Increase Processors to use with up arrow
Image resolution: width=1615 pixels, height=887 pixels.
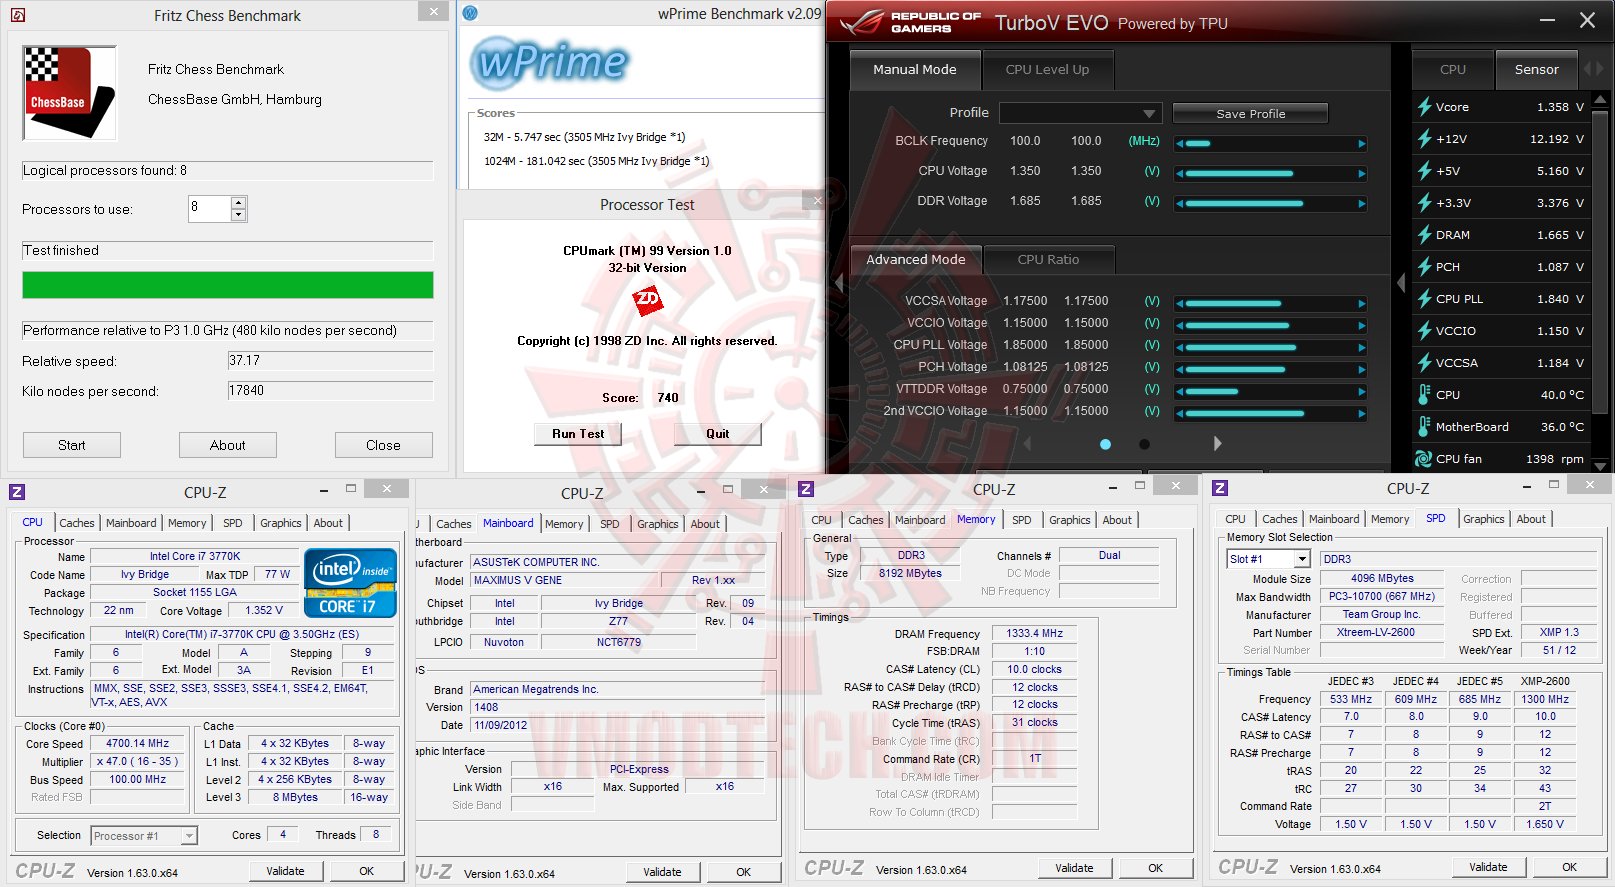[238, 203]
